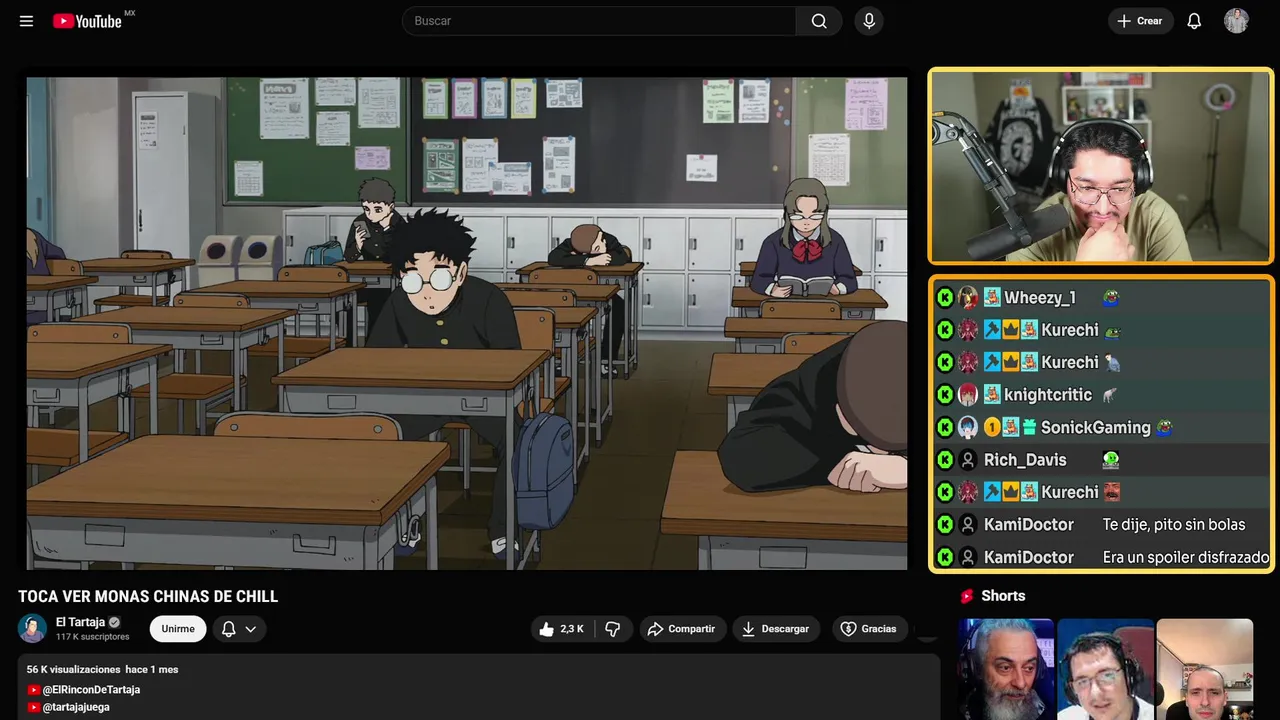Click the avatar next to Wheezy_1

click(x=967, y=297)
